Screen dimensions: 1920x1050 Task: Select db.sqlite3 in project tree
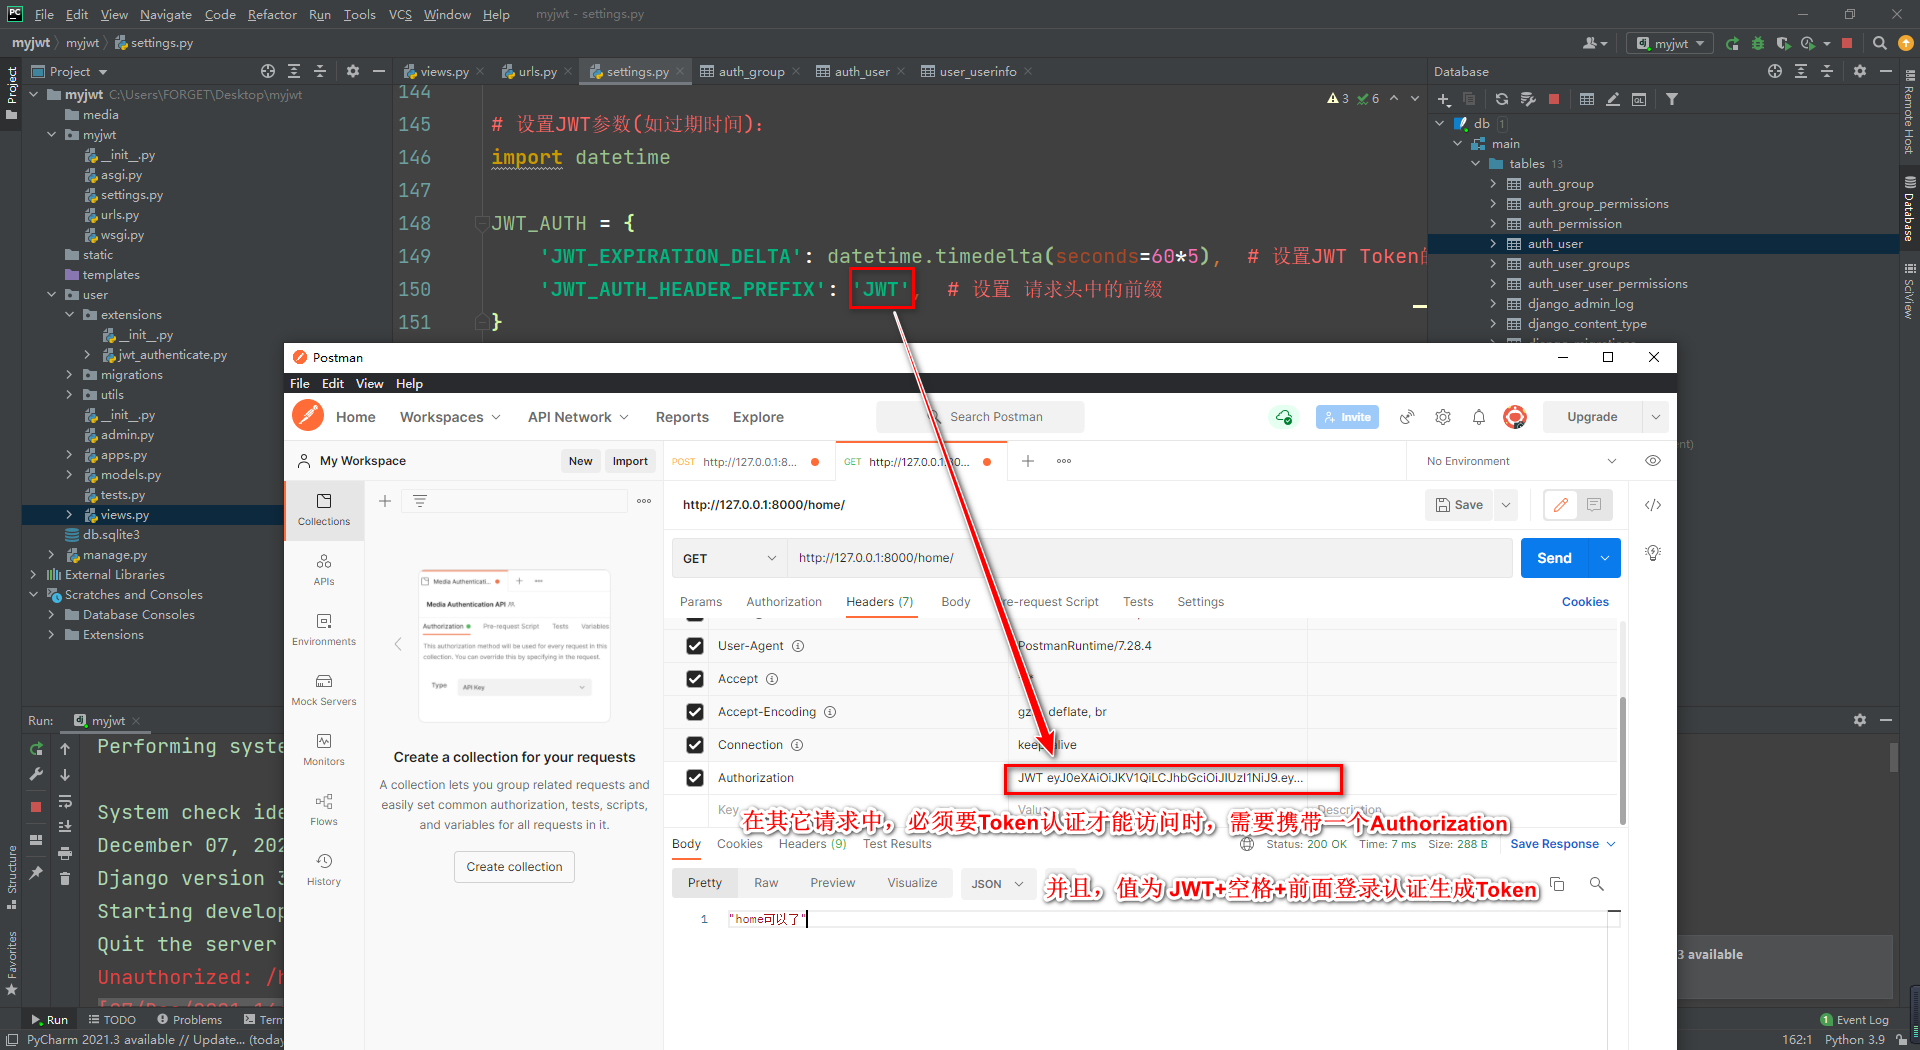click(x=111, y=535)
